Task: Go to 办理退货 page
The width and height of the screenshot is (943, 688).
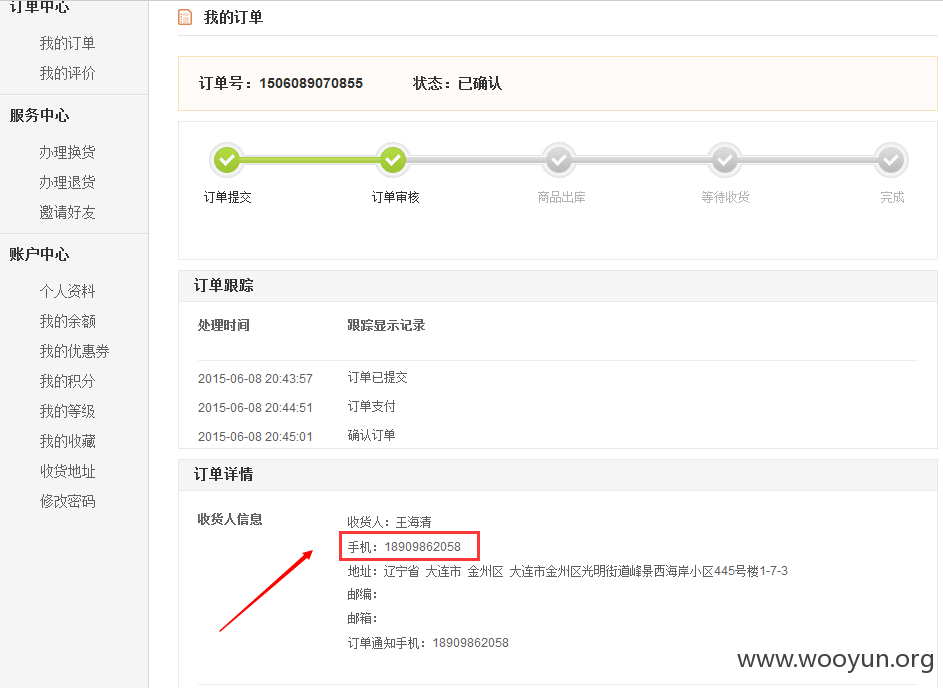Action: (67, 182)
